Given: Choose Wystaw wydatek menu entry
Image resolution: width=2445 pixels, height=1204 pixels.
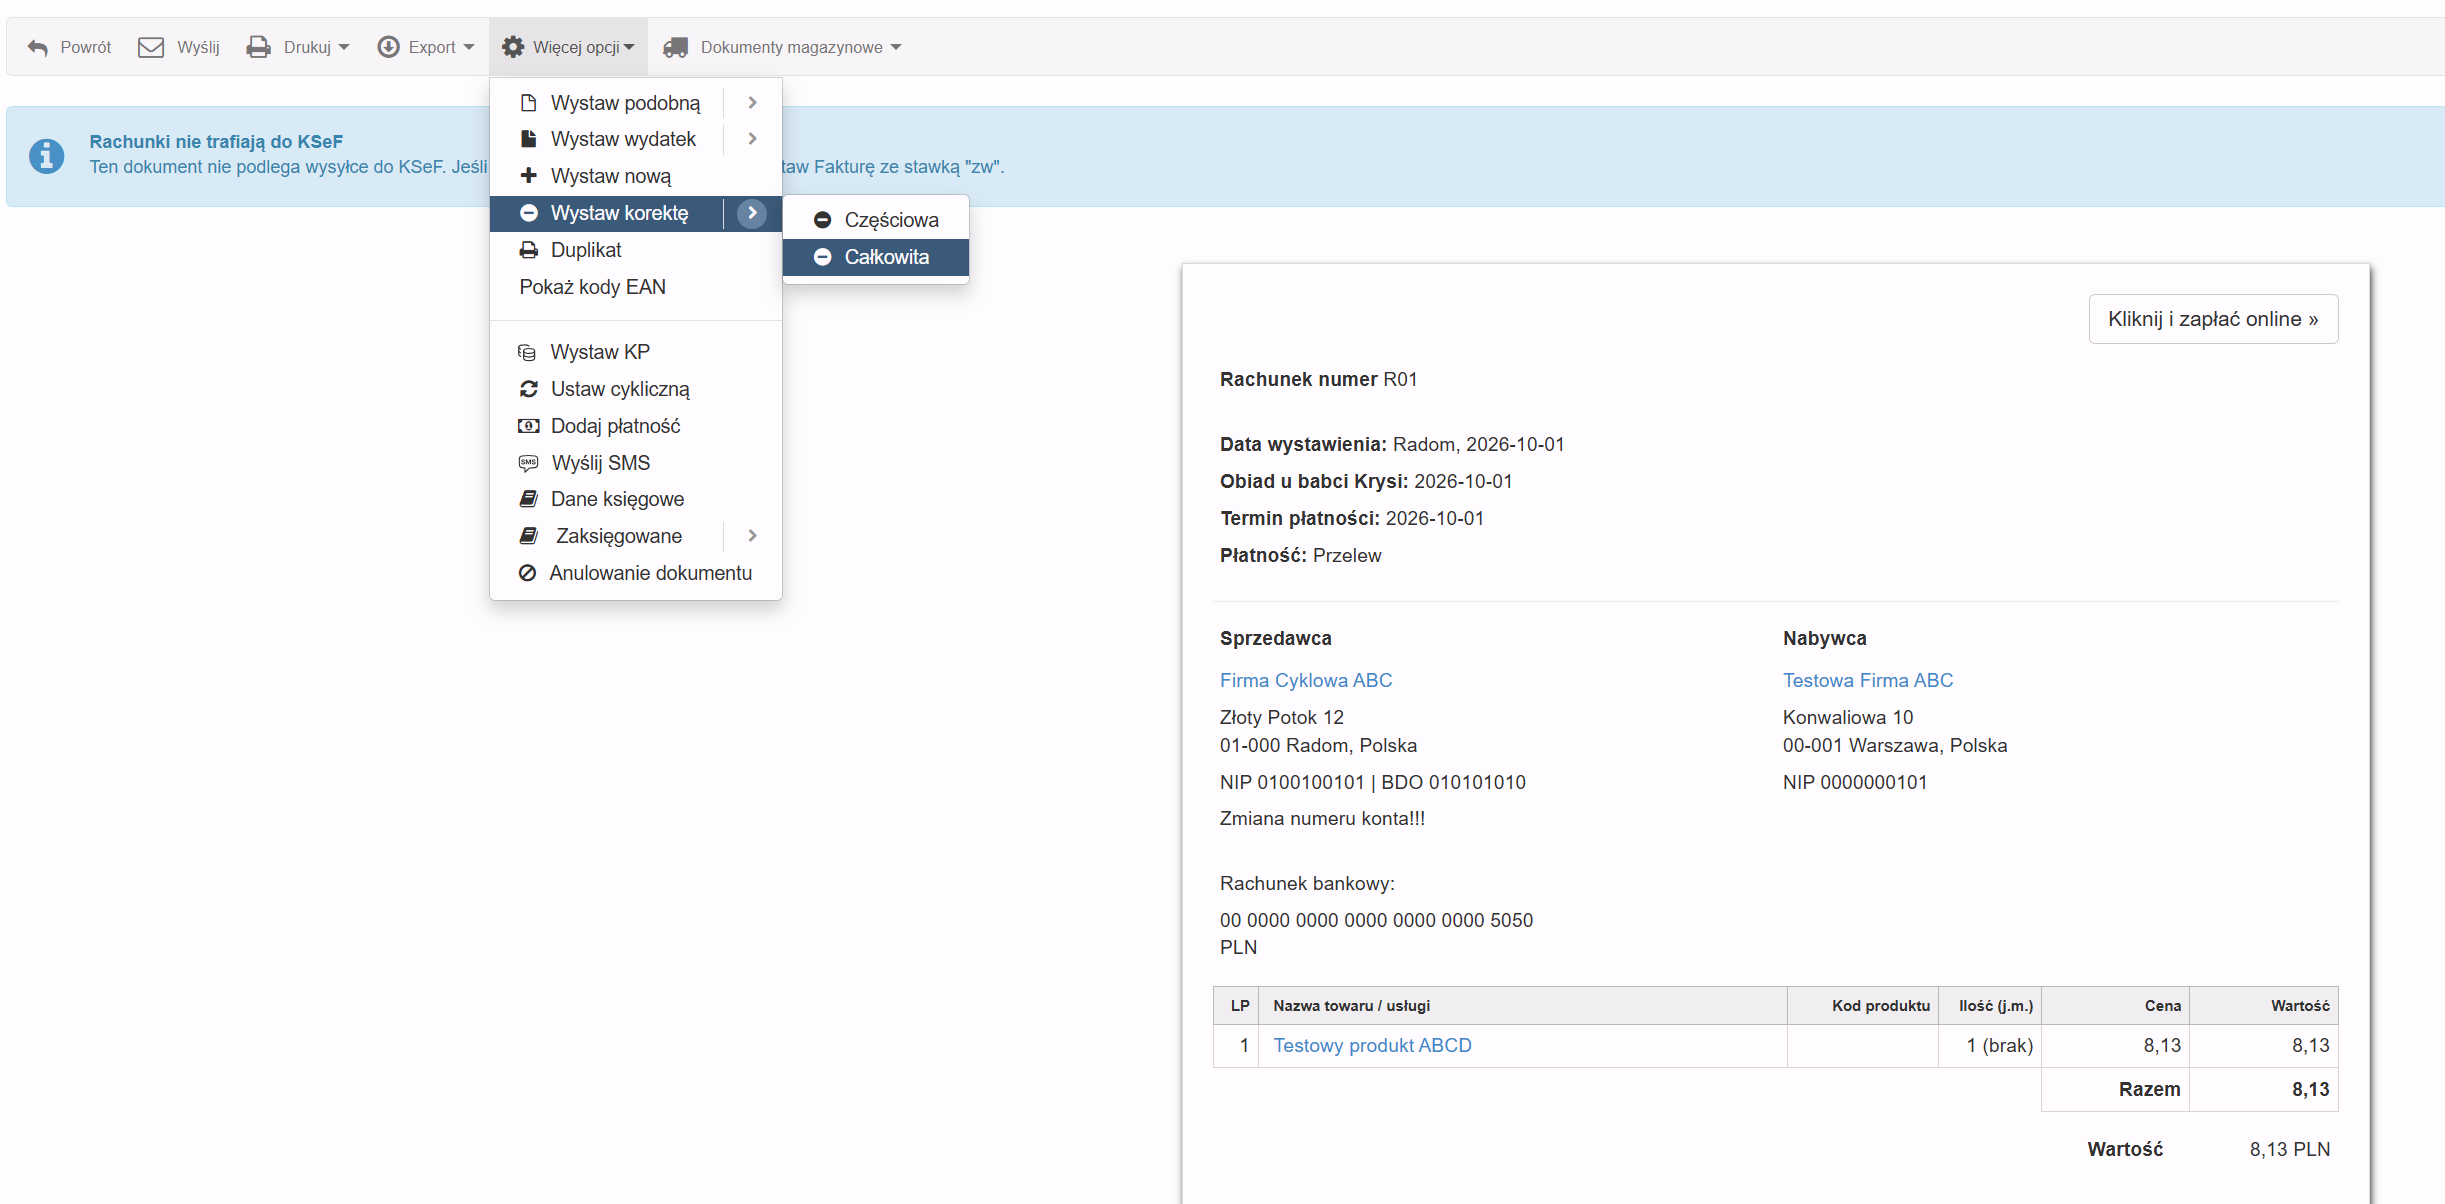Looking at the screenshot, I should click(x=623, y=139).
